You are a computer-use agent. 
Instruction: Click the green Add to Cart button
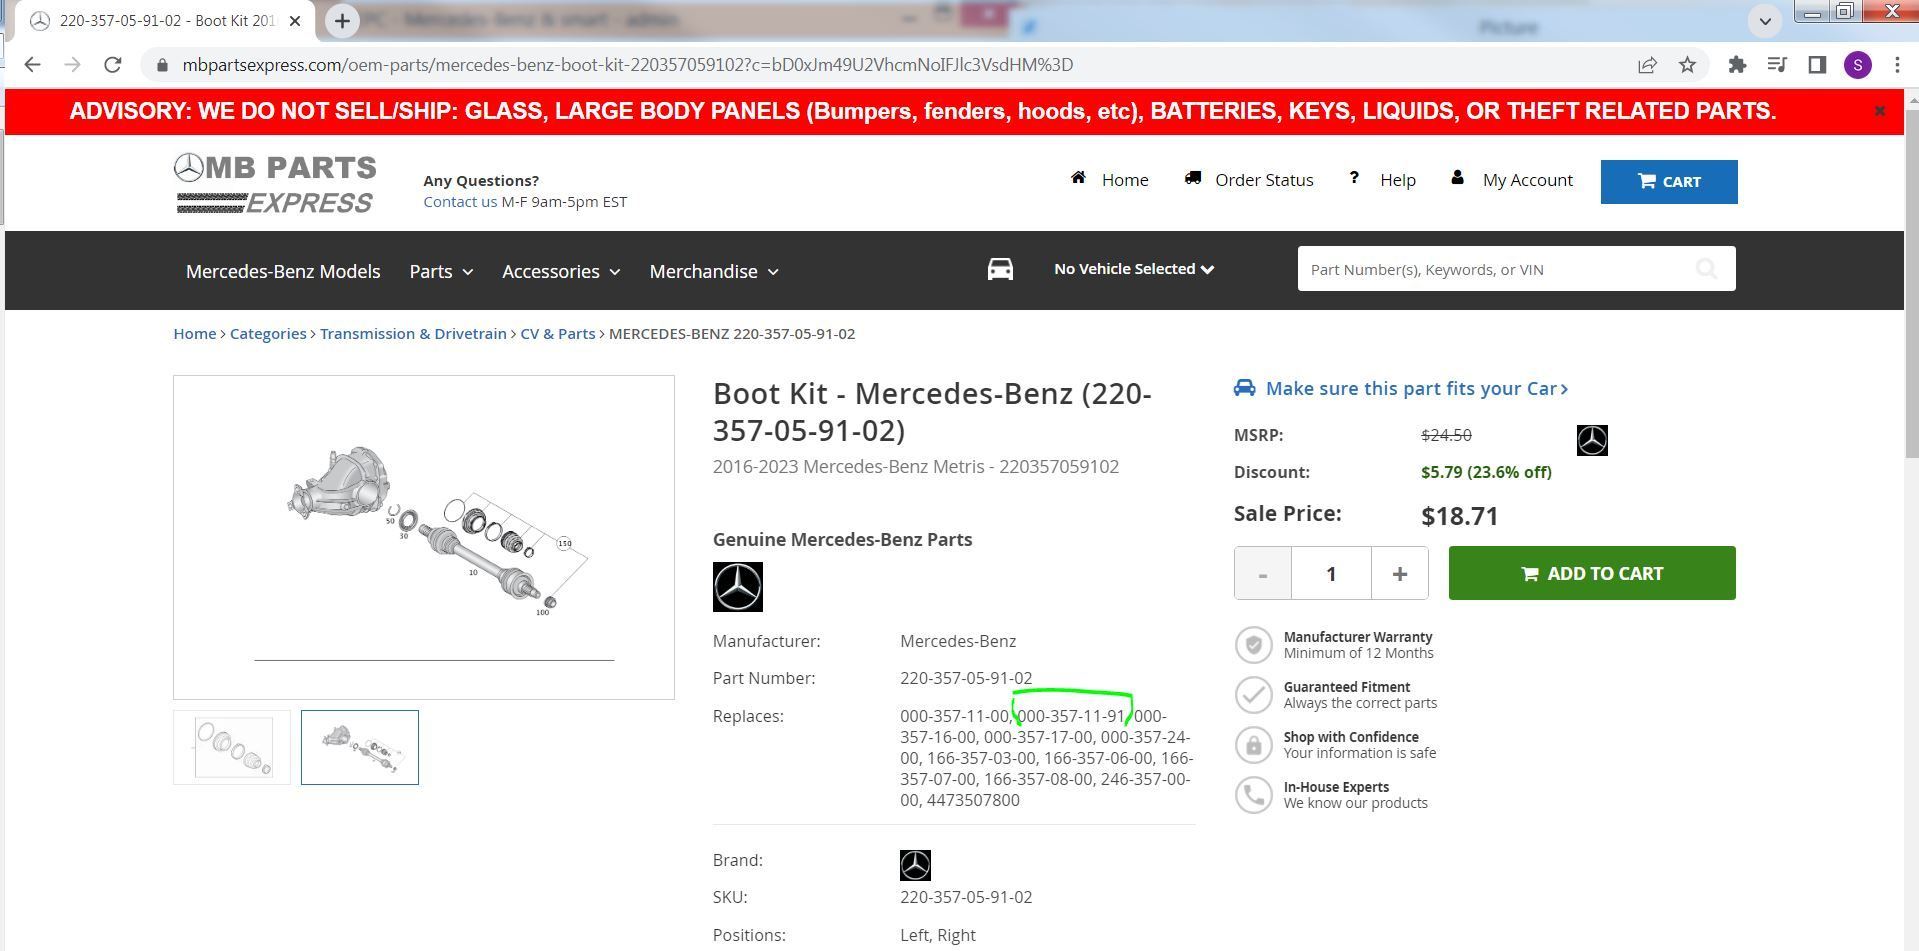[x=1591, y=574]
